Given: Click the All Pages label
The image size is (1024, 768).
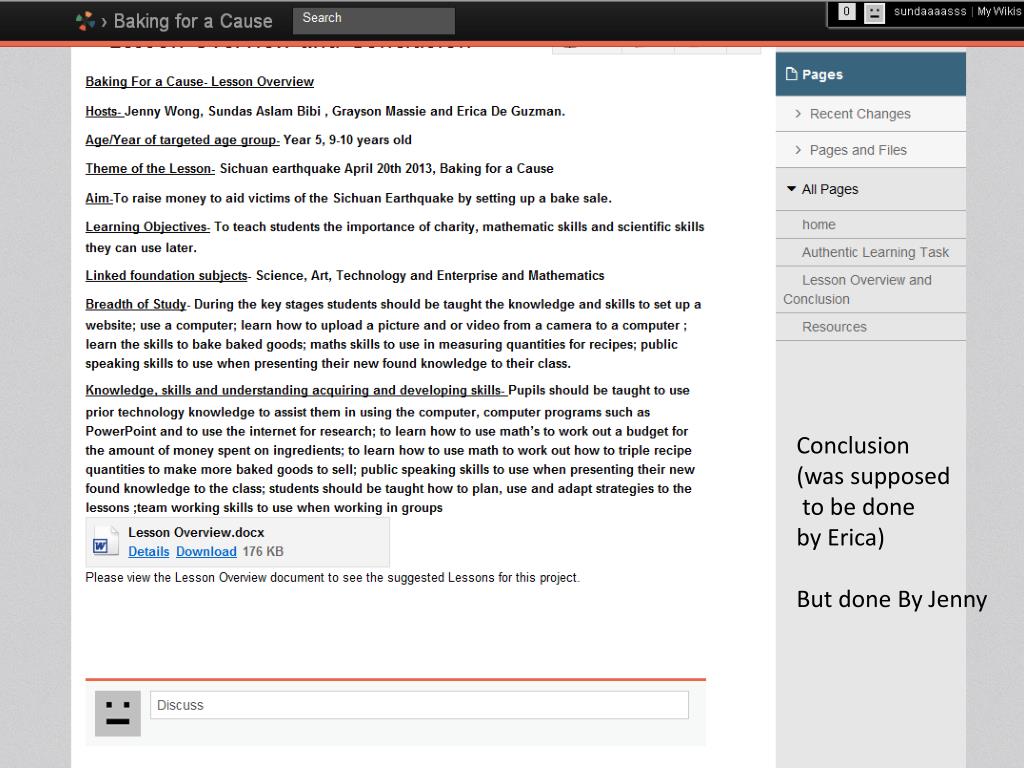Looking at the screenshot, I should [x=829, y=189].
